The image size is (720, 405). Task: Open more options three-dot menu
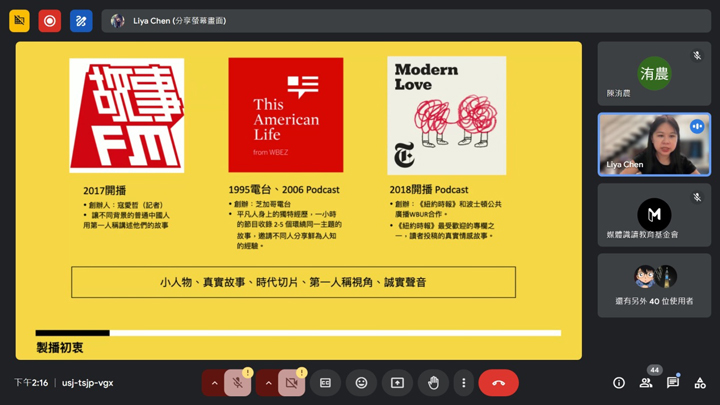tap(464, 382)
